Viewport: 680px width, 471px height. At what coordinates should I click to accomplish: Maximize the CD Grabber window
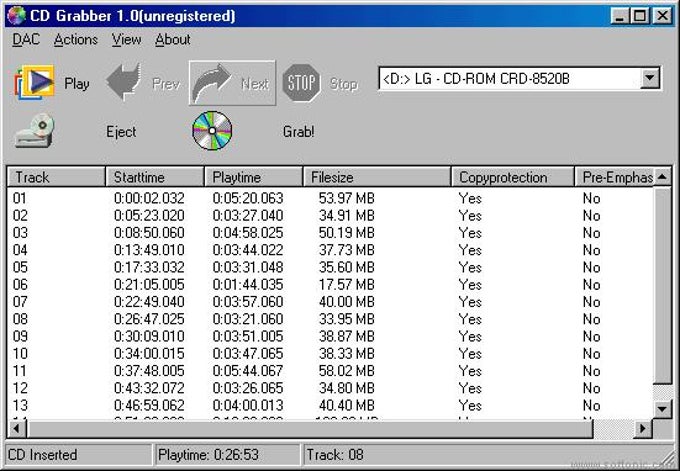(x=640, y=16)
